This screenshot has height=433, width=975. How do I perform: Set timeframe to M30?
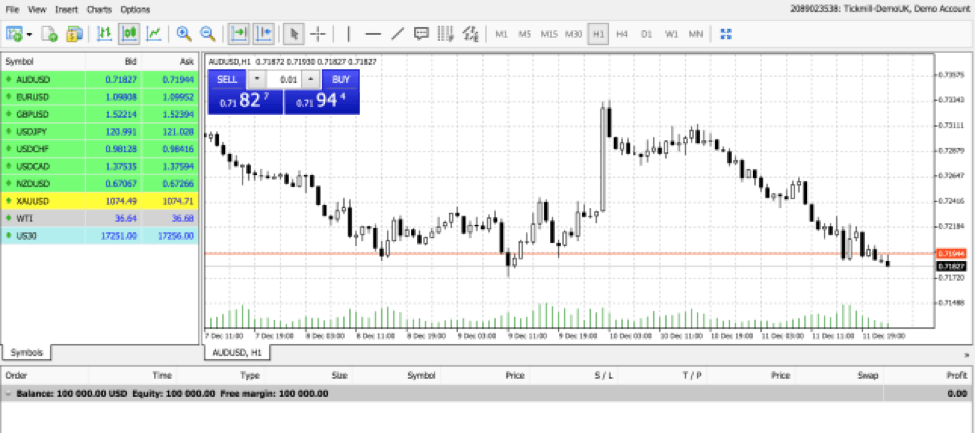(573, 34)
